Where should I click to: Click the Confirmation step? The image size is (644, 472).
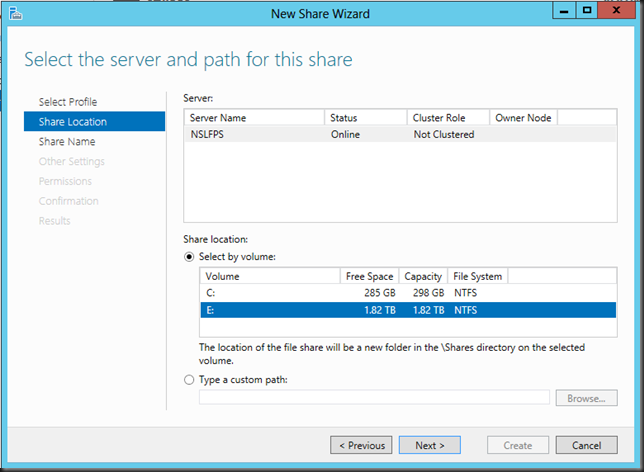click(69, 201)
